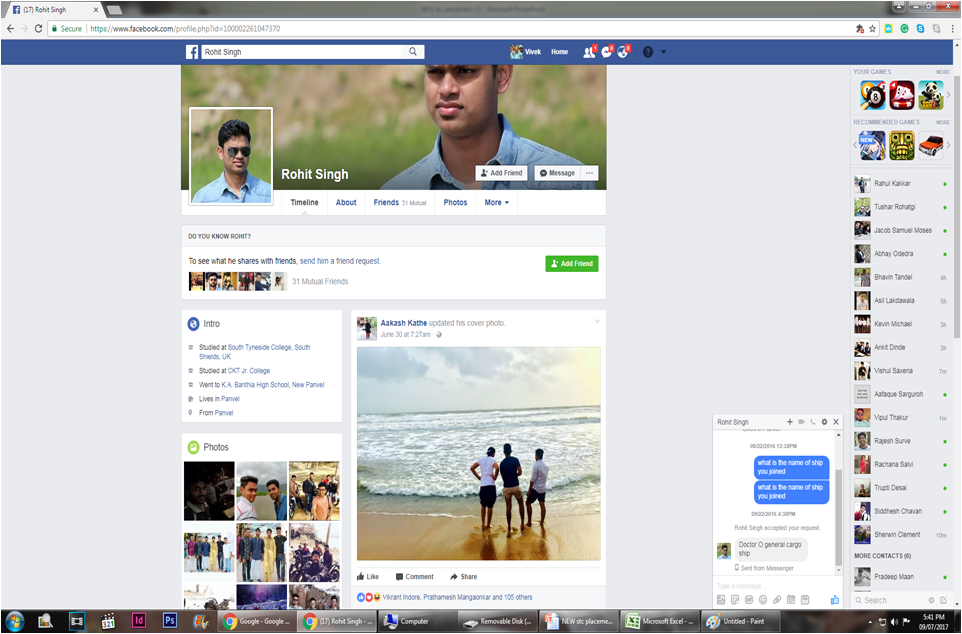Open the globe notifications icon

(x=623, y=52)
